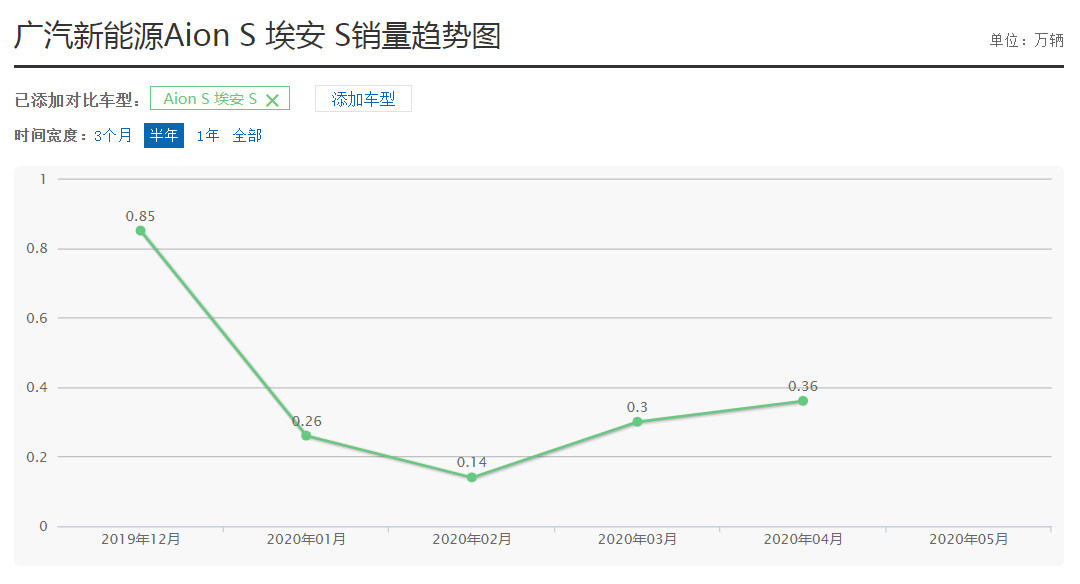
Task: Show 全部 time range data
Action: tap(247, 135)
